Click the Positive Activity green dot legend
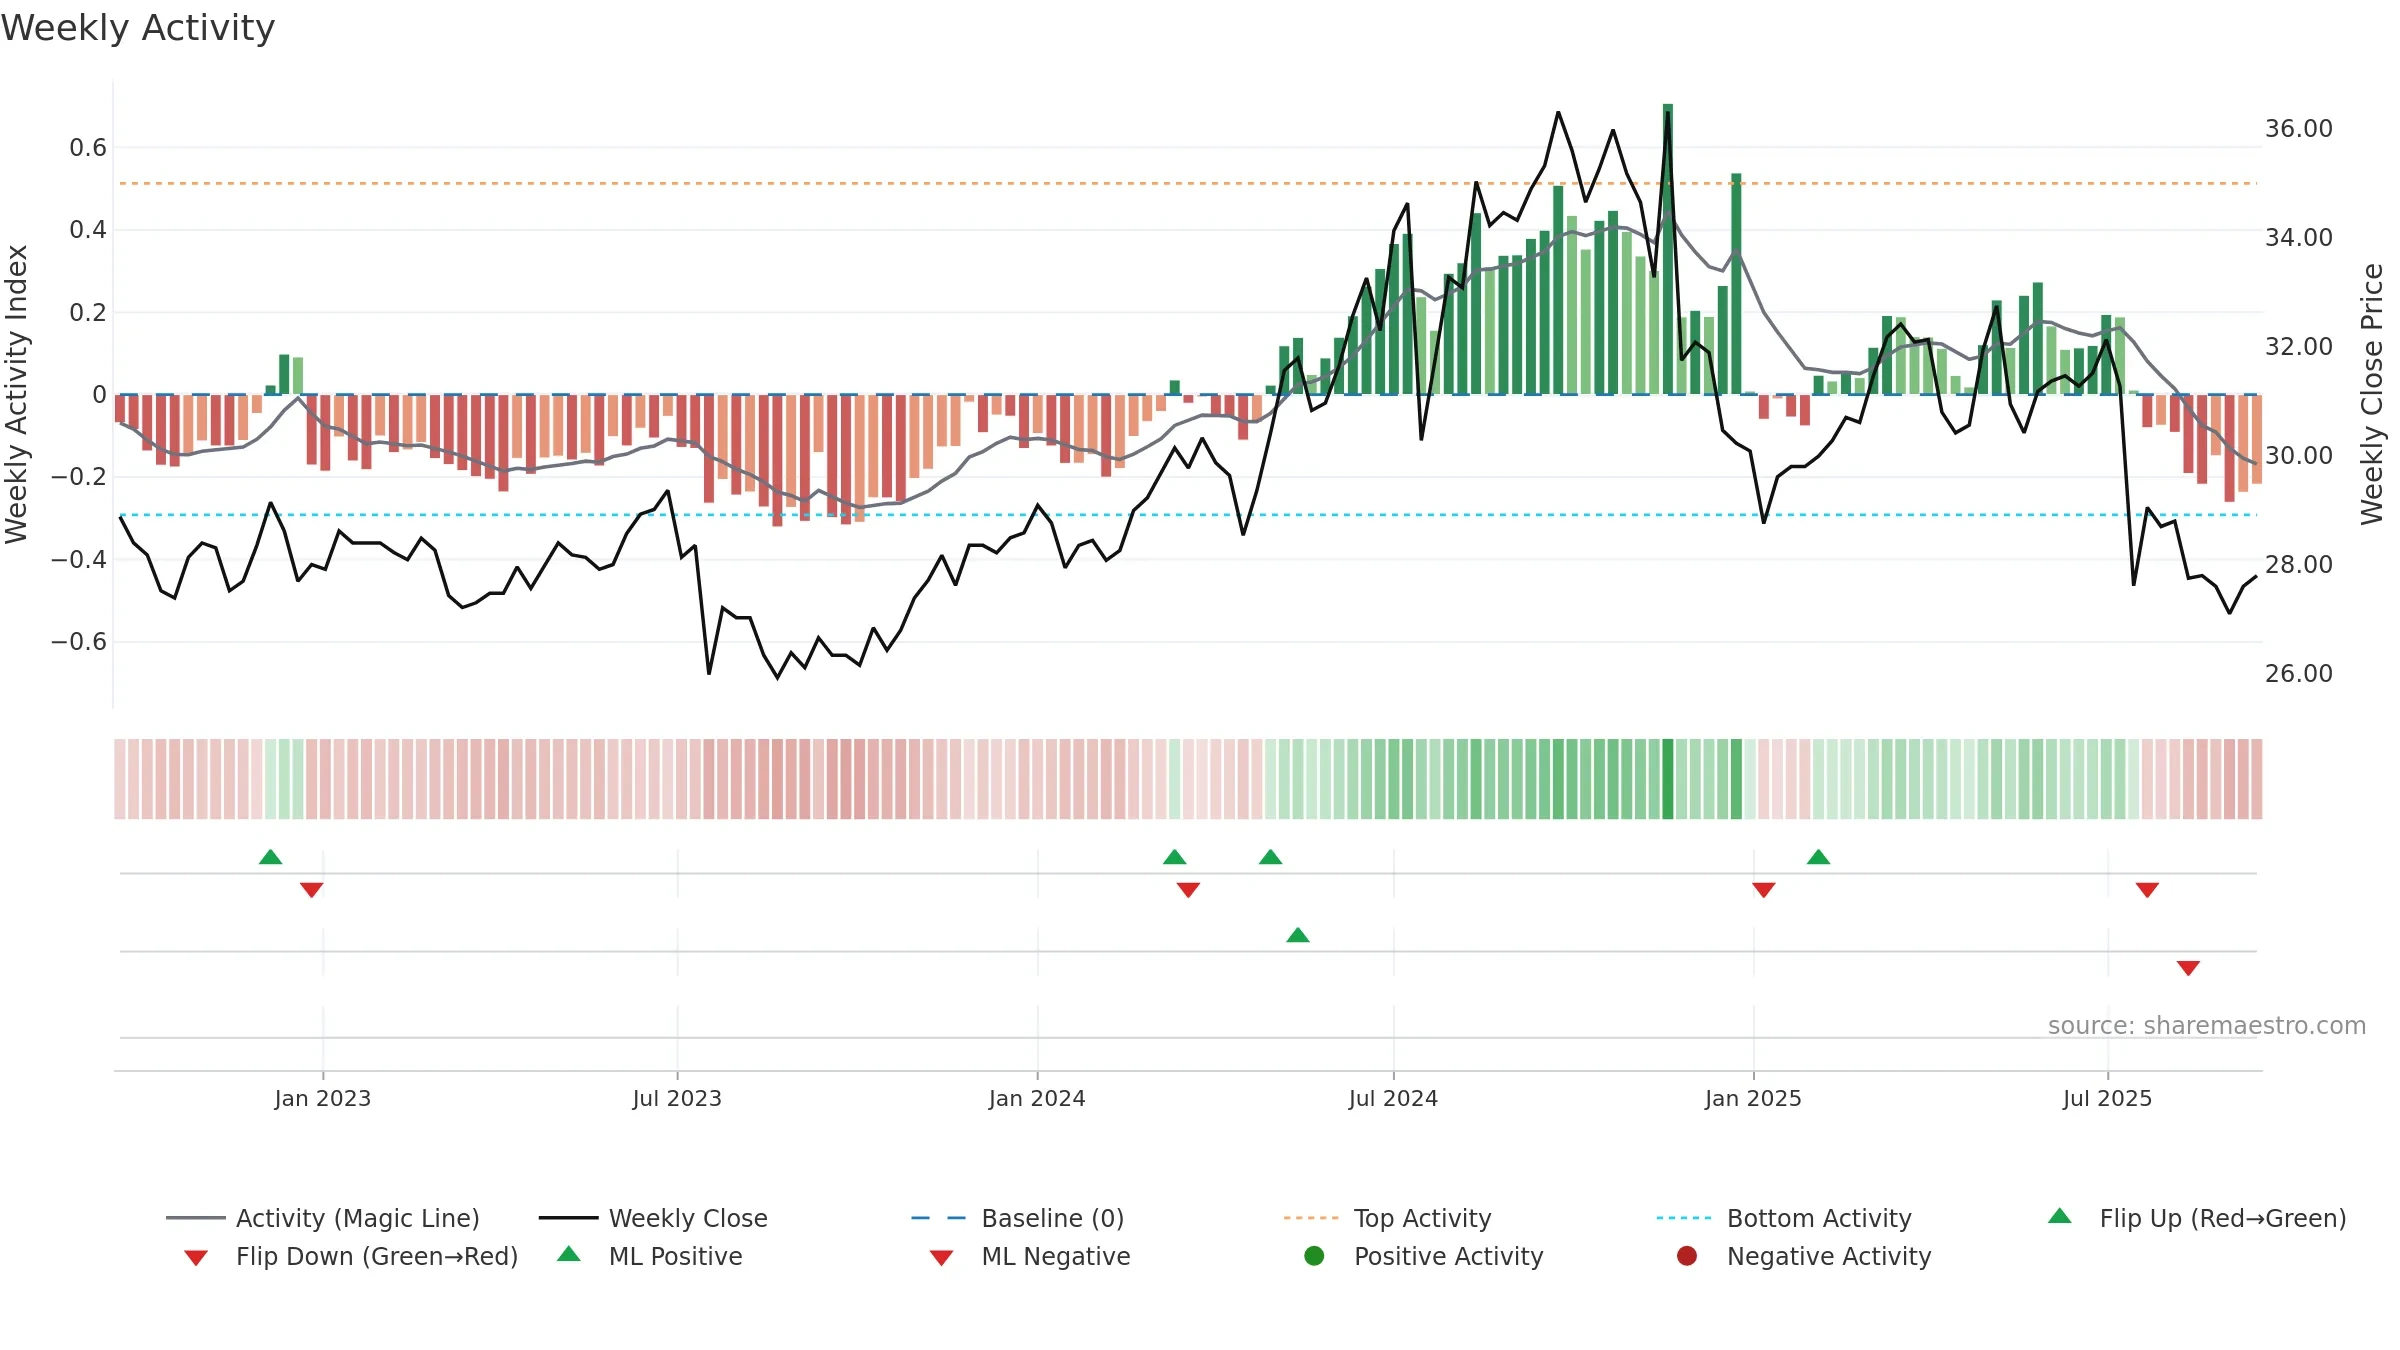The height and width of the screenshot is (1350, 2400). tap(1314, 1256)
